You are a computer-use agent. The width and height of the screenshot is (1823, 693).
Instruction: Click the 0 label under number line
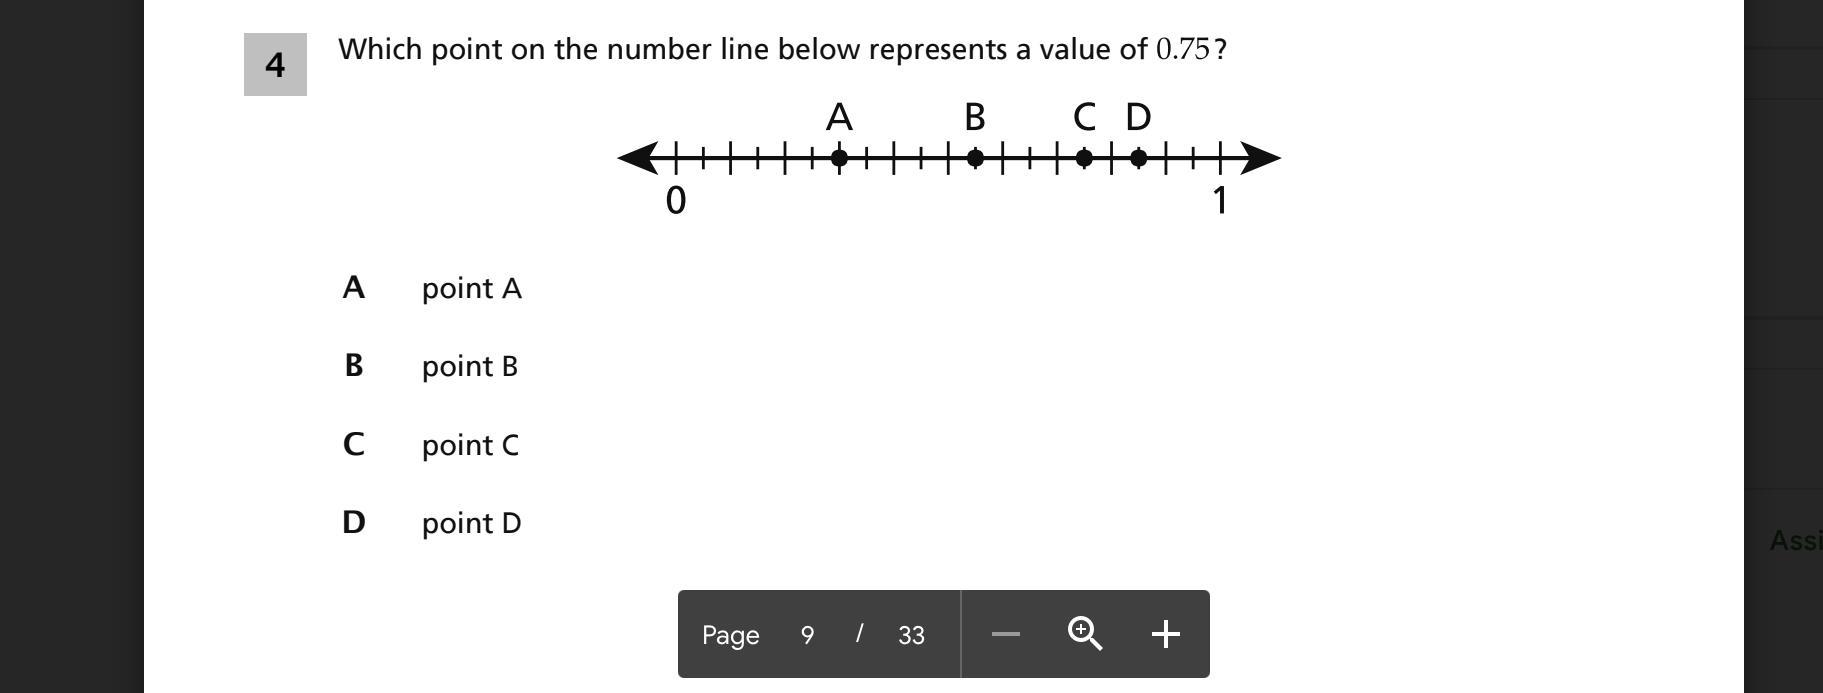coord(676,201)
